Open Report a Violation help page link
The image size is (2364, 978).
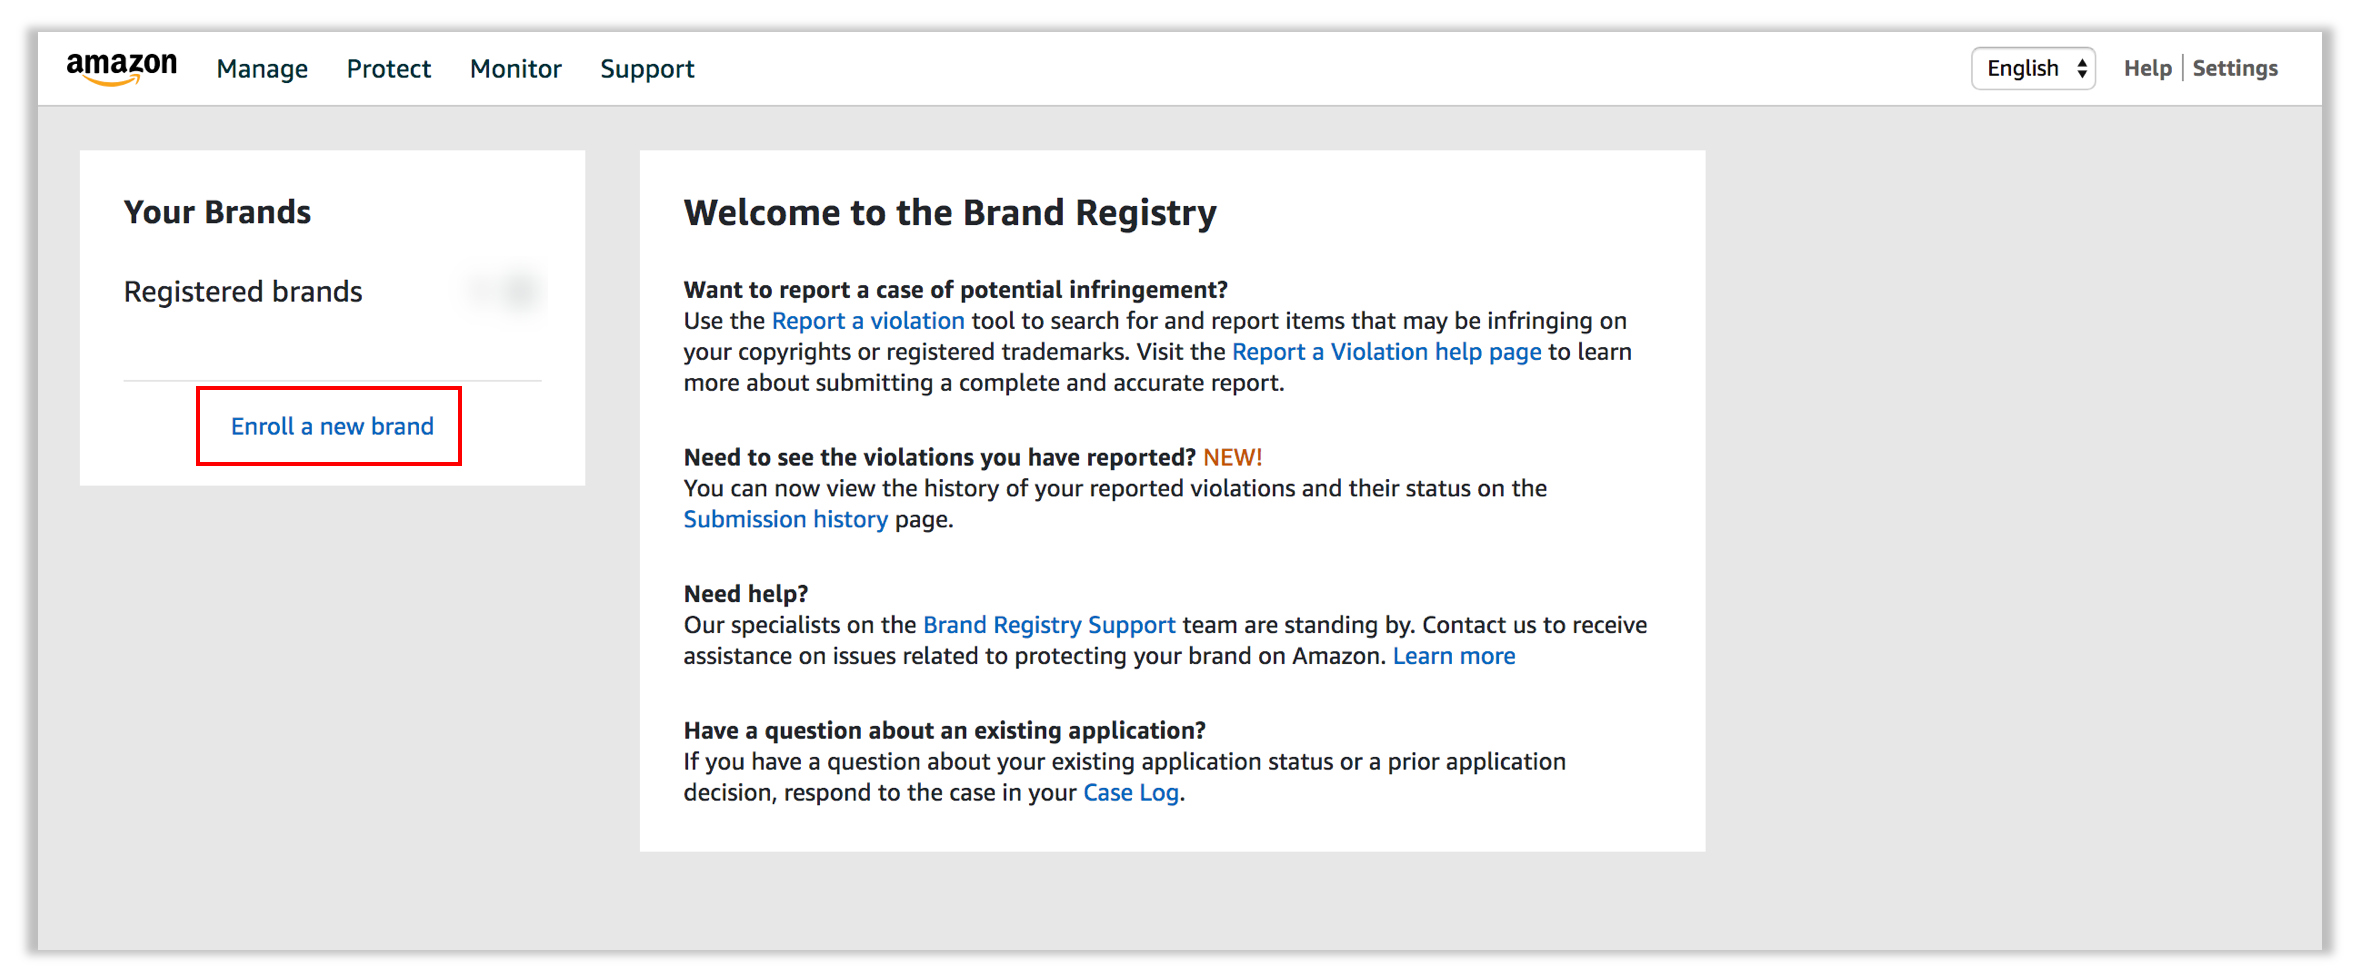pos(1386,352)
